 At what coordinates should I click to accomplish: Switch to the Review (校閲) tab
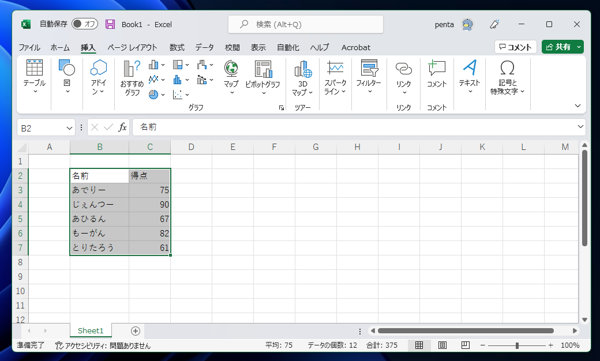(232, 47)
